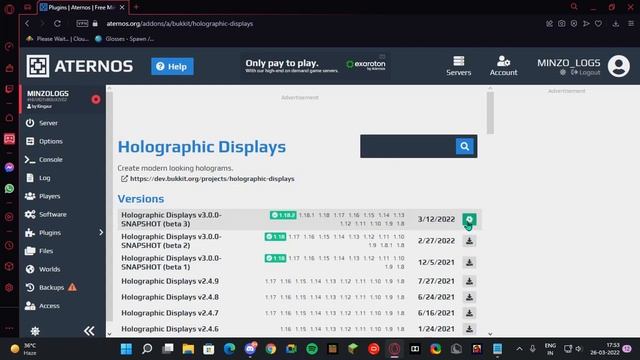640x360 pixels.
Task: Click the Backups warning triangle icon
Action: point(73,287)
